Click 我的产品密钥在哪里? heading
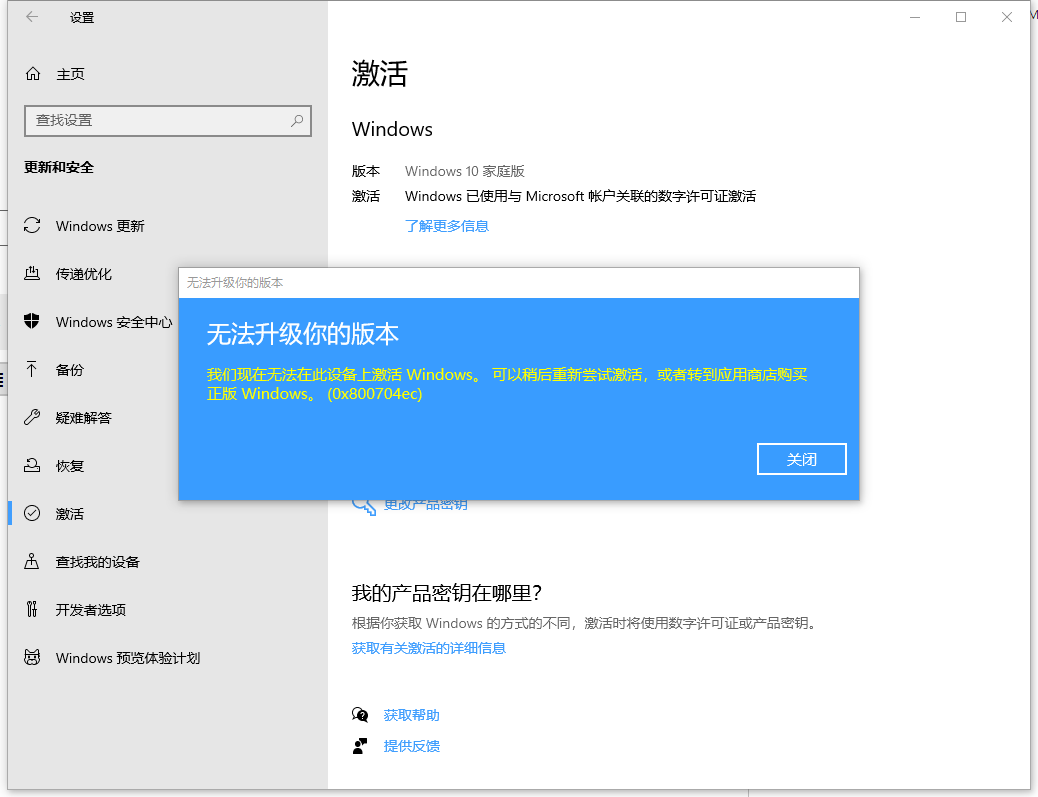Image resolution: width=1038 pixels, height=797 pixels. click(x=447, y=592)
